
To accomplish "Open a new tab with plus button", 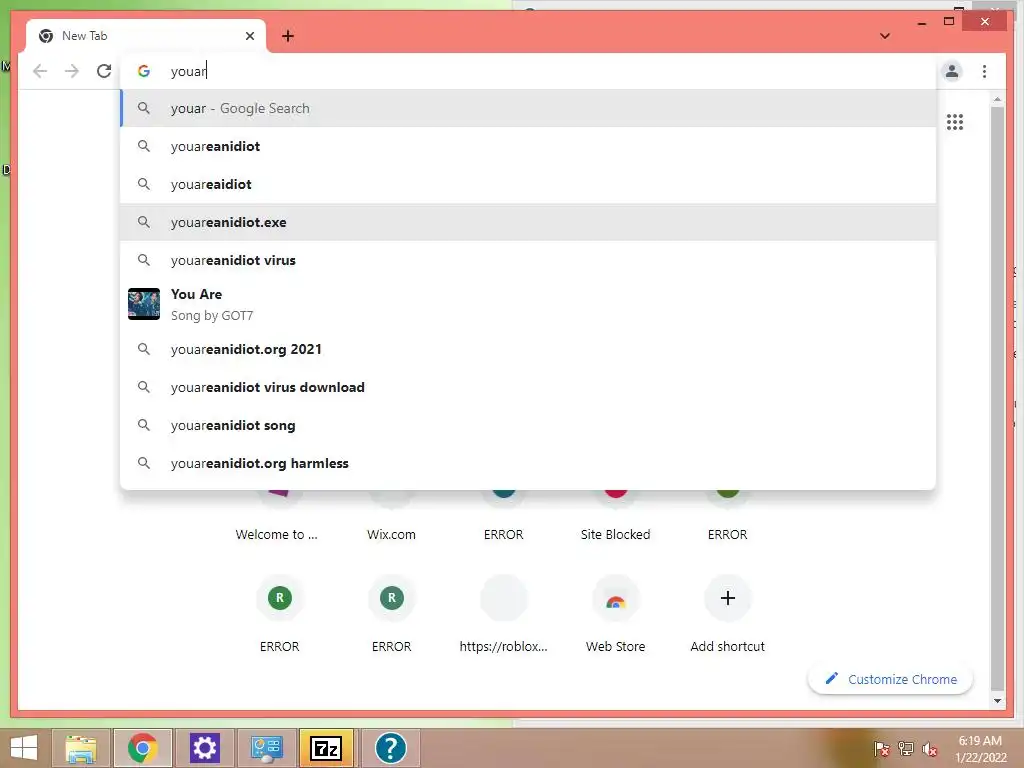I will click(288, 36).
